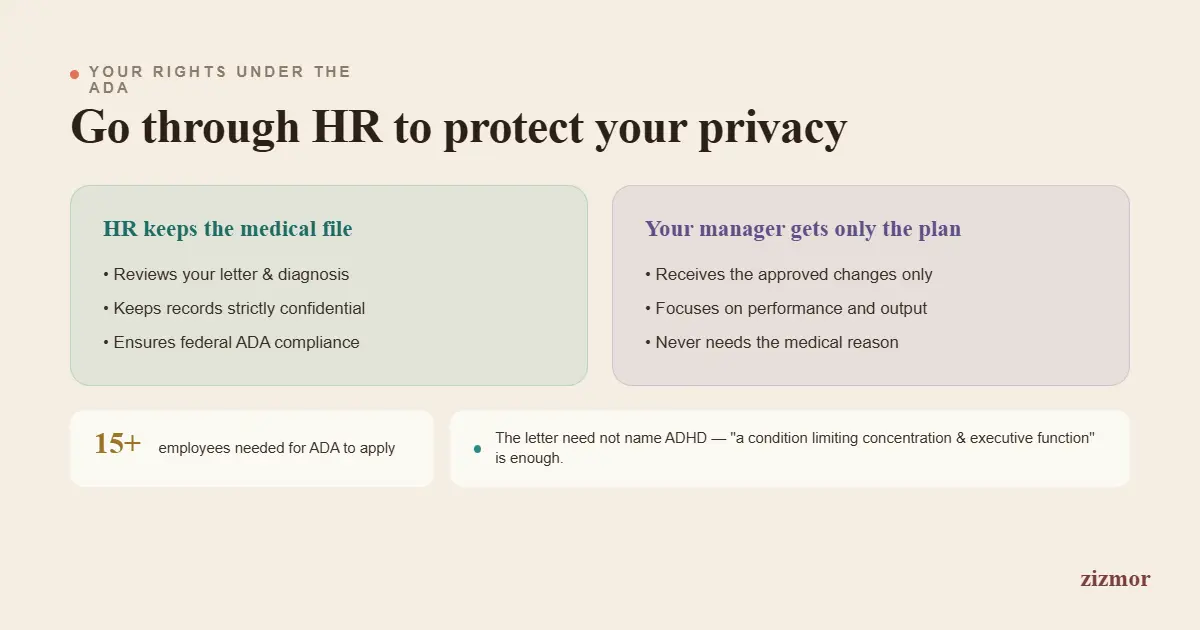Click 'Focuses on performance and output' bullet

click(786, 308)
